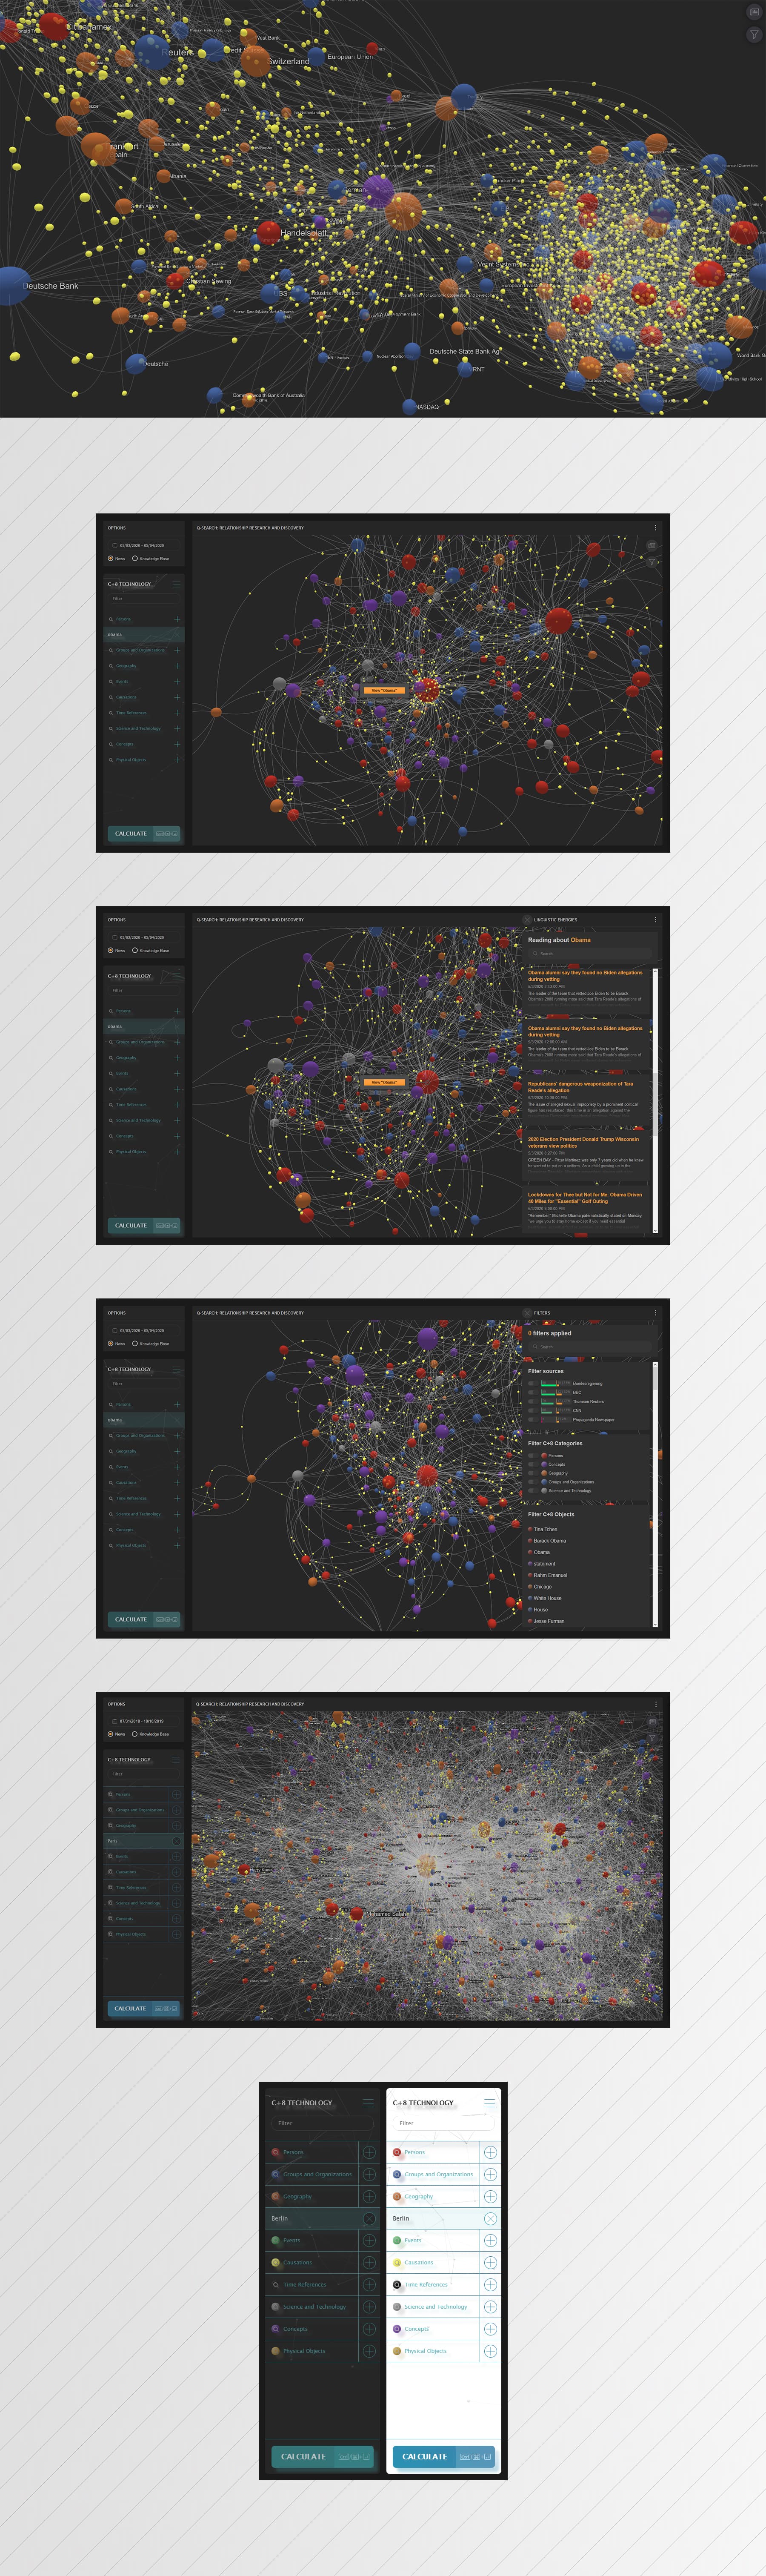Screen dimensions: 766x2576
Task: Toggle CNN source in Filters panel
Action: tap(532, 1410)
